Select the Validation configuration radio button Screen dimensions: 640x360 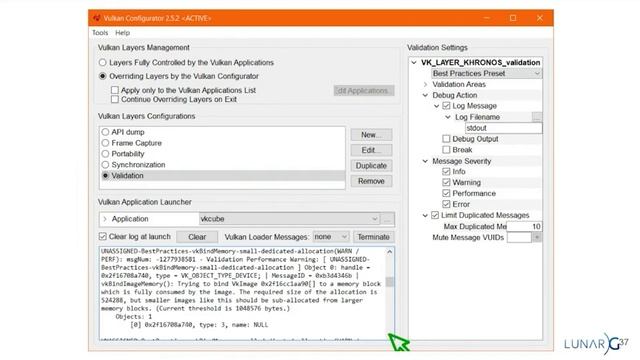click(105, 176)
